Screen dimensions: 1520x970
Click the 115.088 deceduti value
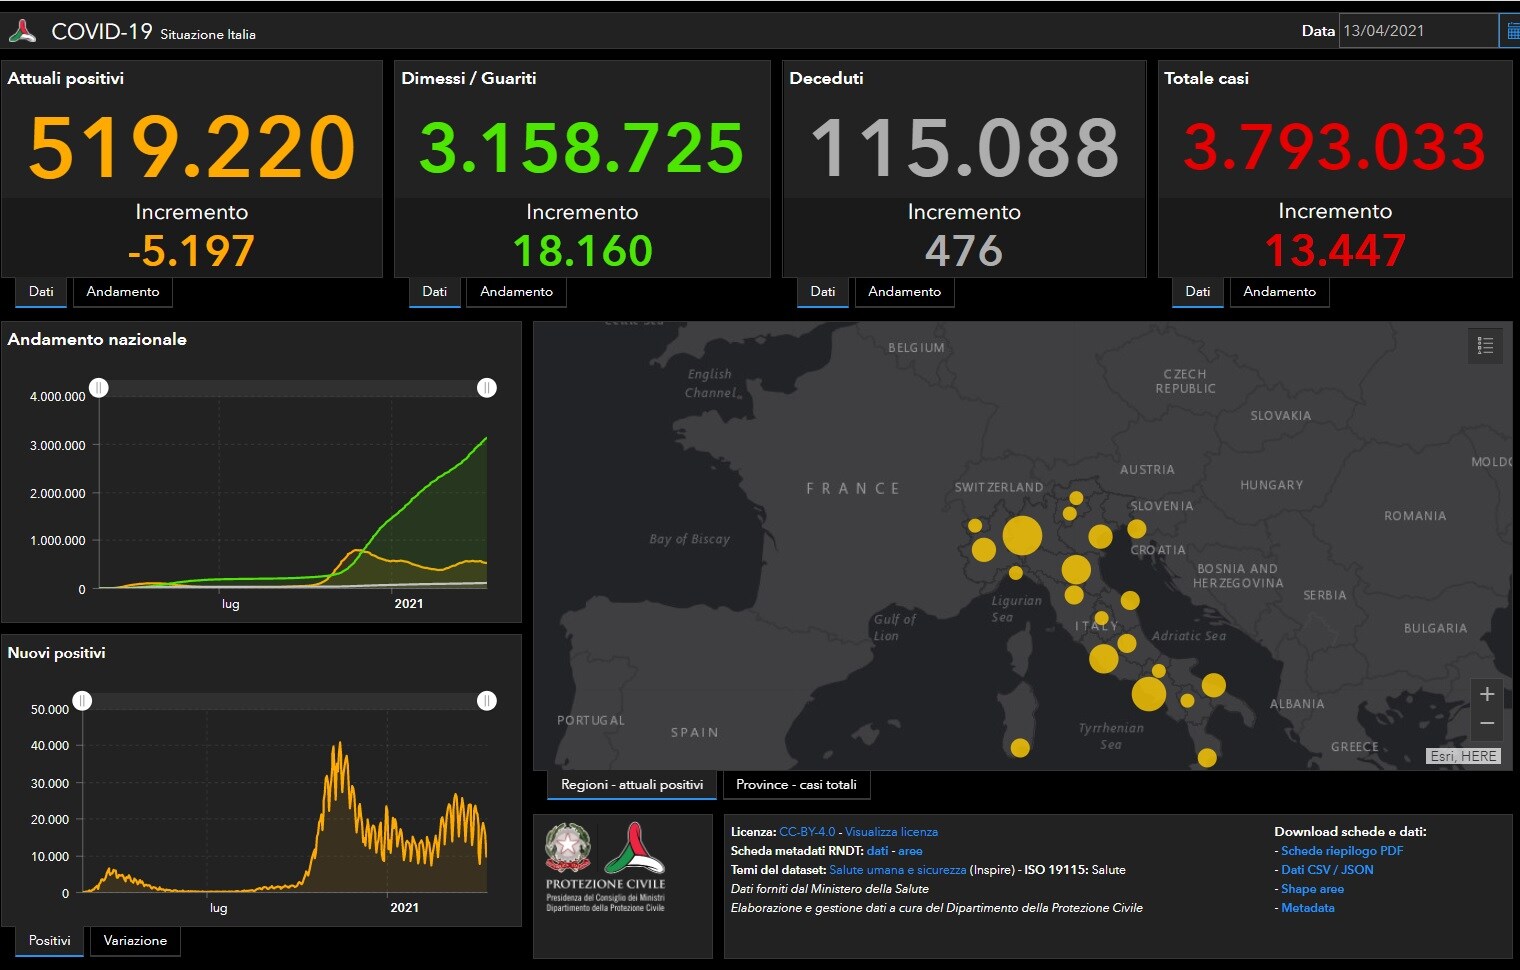pyautogui.click(x=964, y=148)
